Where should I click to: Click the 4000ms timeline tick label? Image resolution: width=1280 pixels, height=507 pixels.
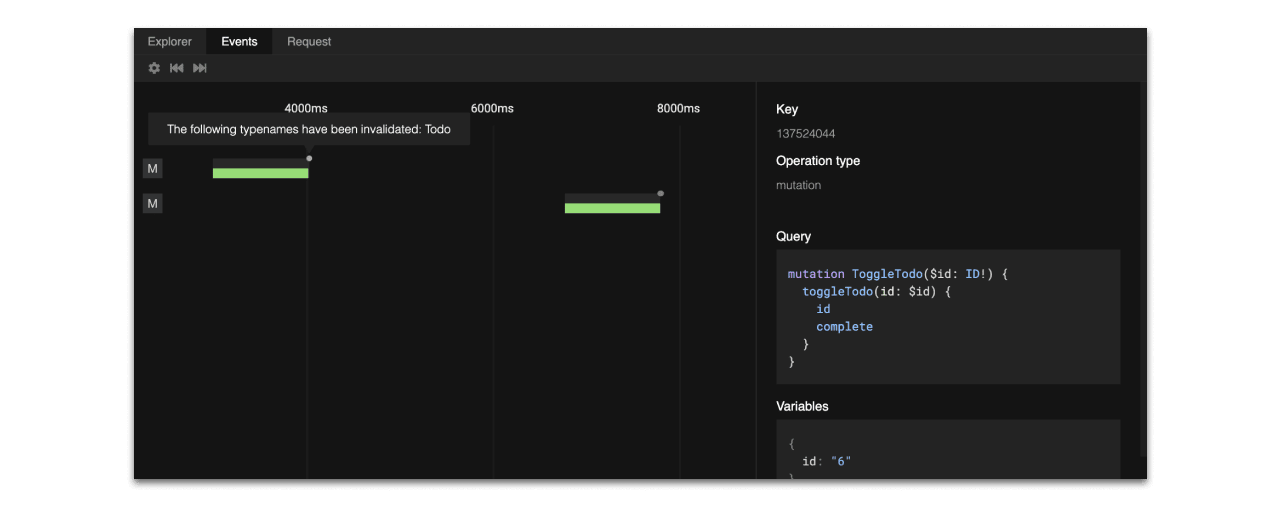306,108
